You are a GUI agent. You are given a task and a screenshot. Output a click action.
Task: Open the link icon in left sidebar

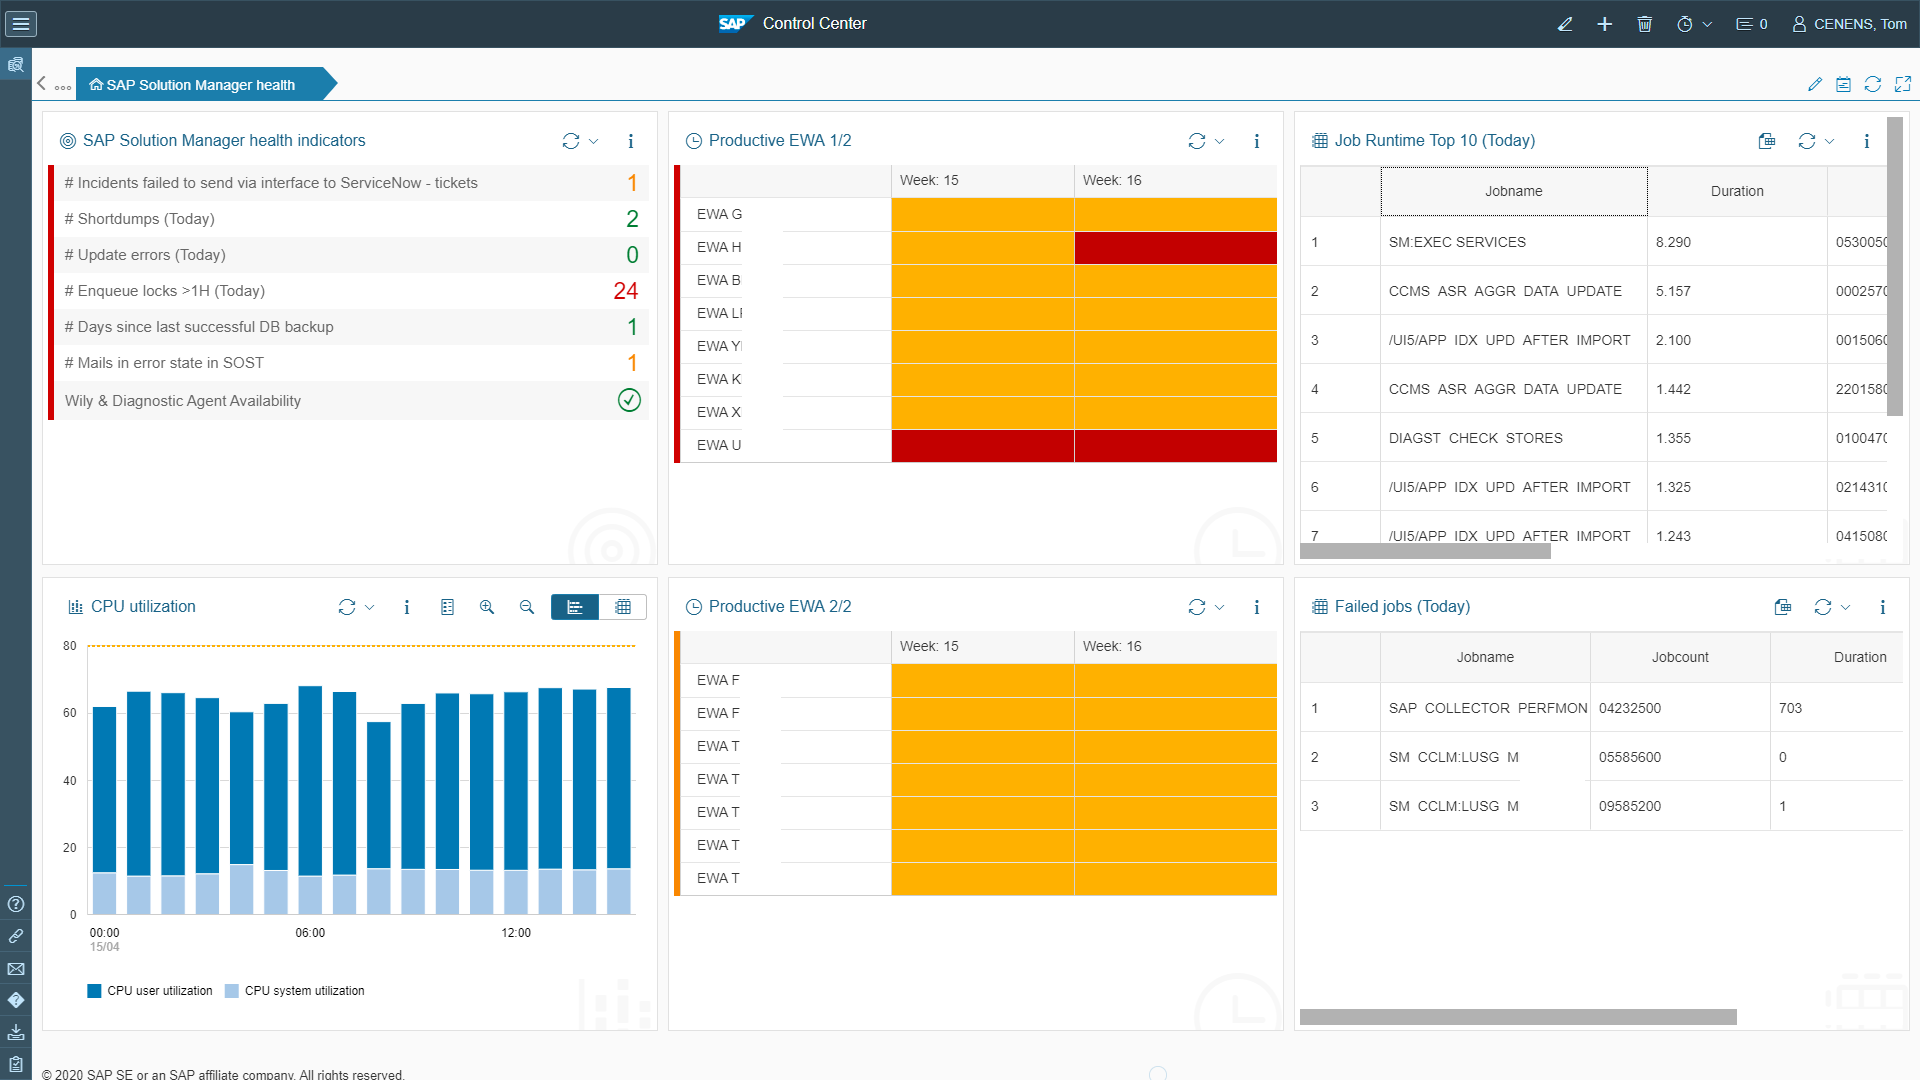[16, 936]
